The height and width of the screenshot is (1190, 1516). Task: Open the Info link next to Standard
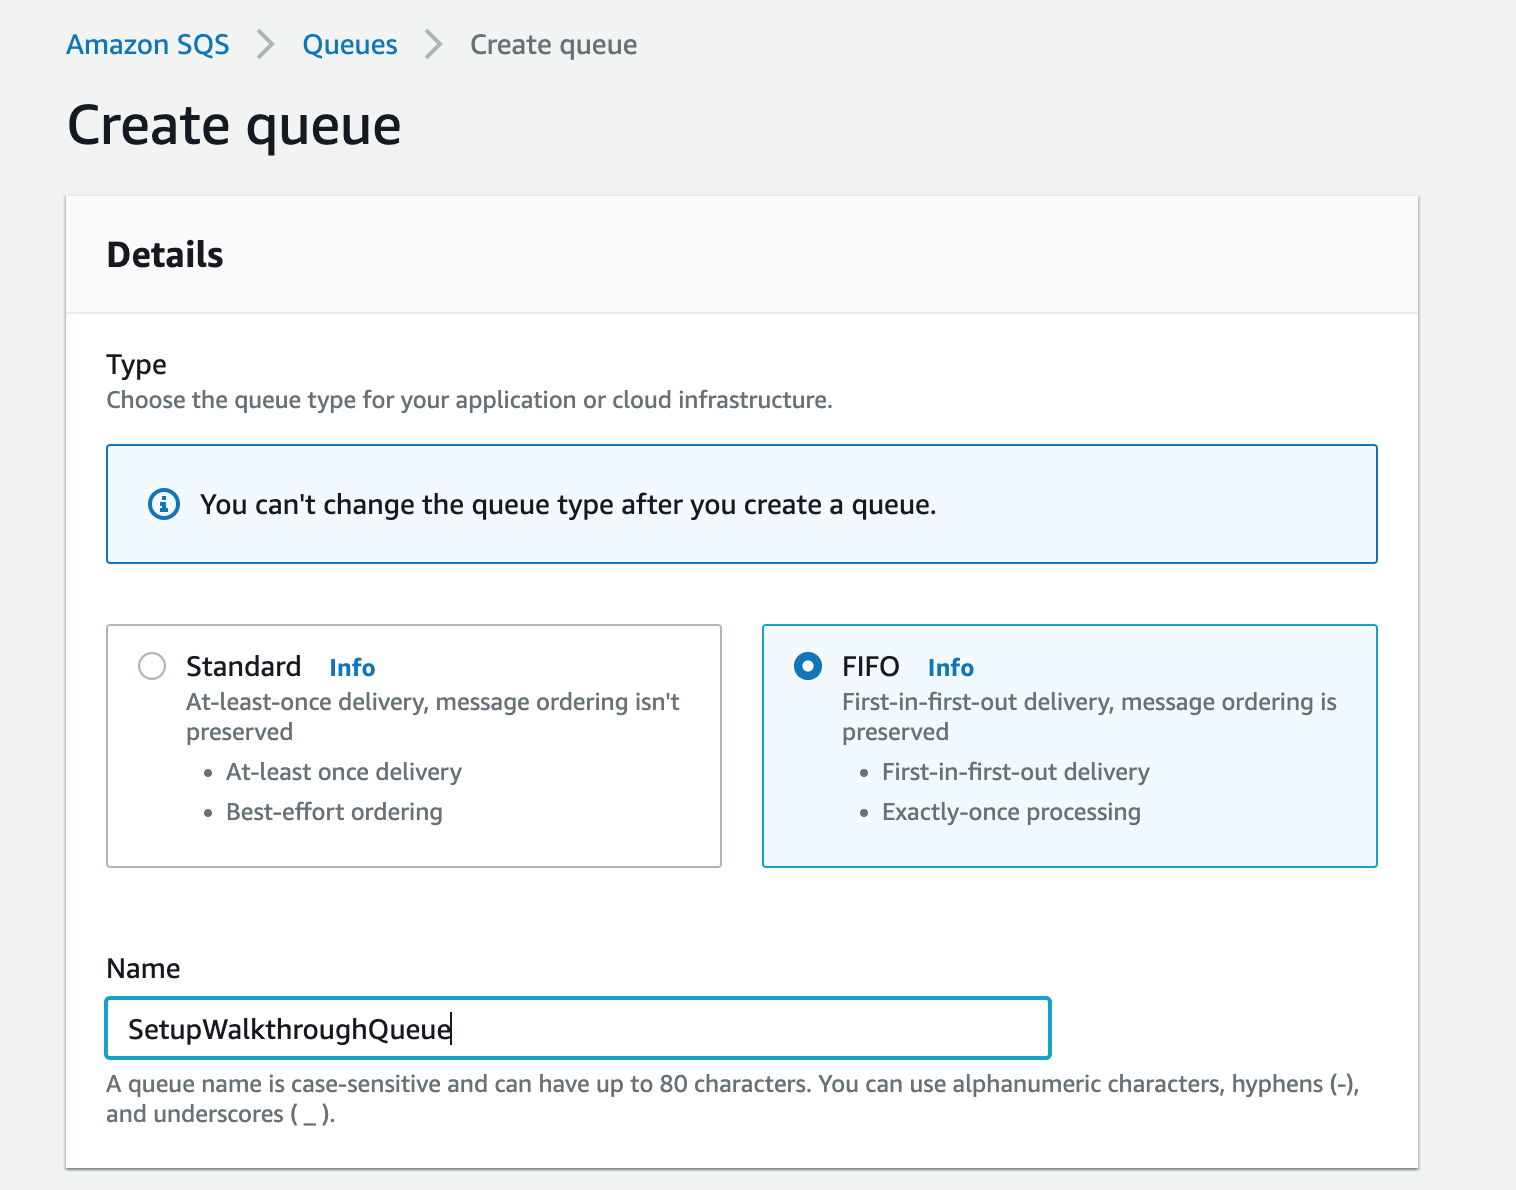tap(352, 667)
